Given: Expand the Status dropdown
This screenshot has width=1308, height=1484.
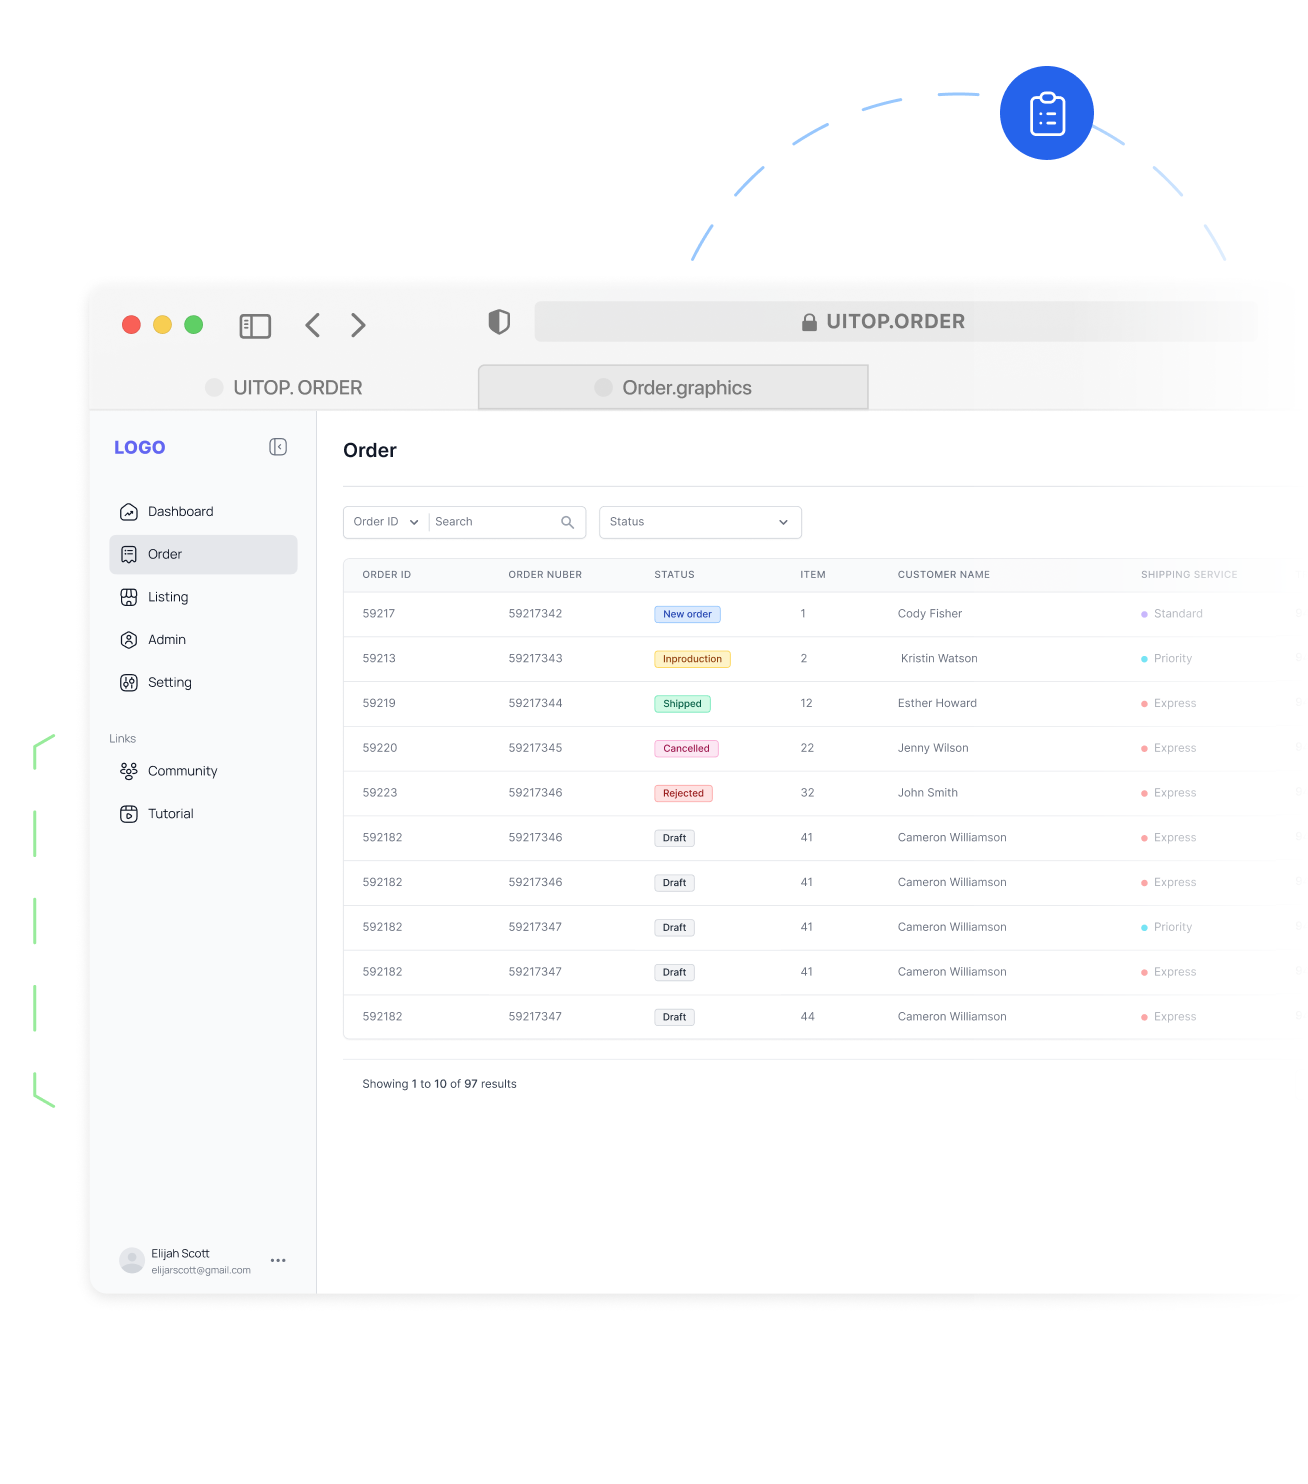Looking at the screenshot, I should pos(700,522).
